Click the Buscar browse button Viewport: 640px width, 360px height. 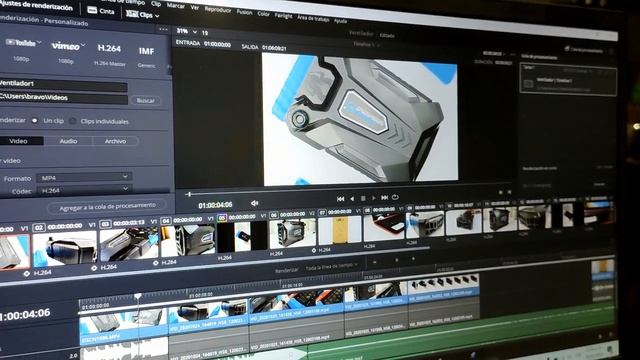coord(145,100)
